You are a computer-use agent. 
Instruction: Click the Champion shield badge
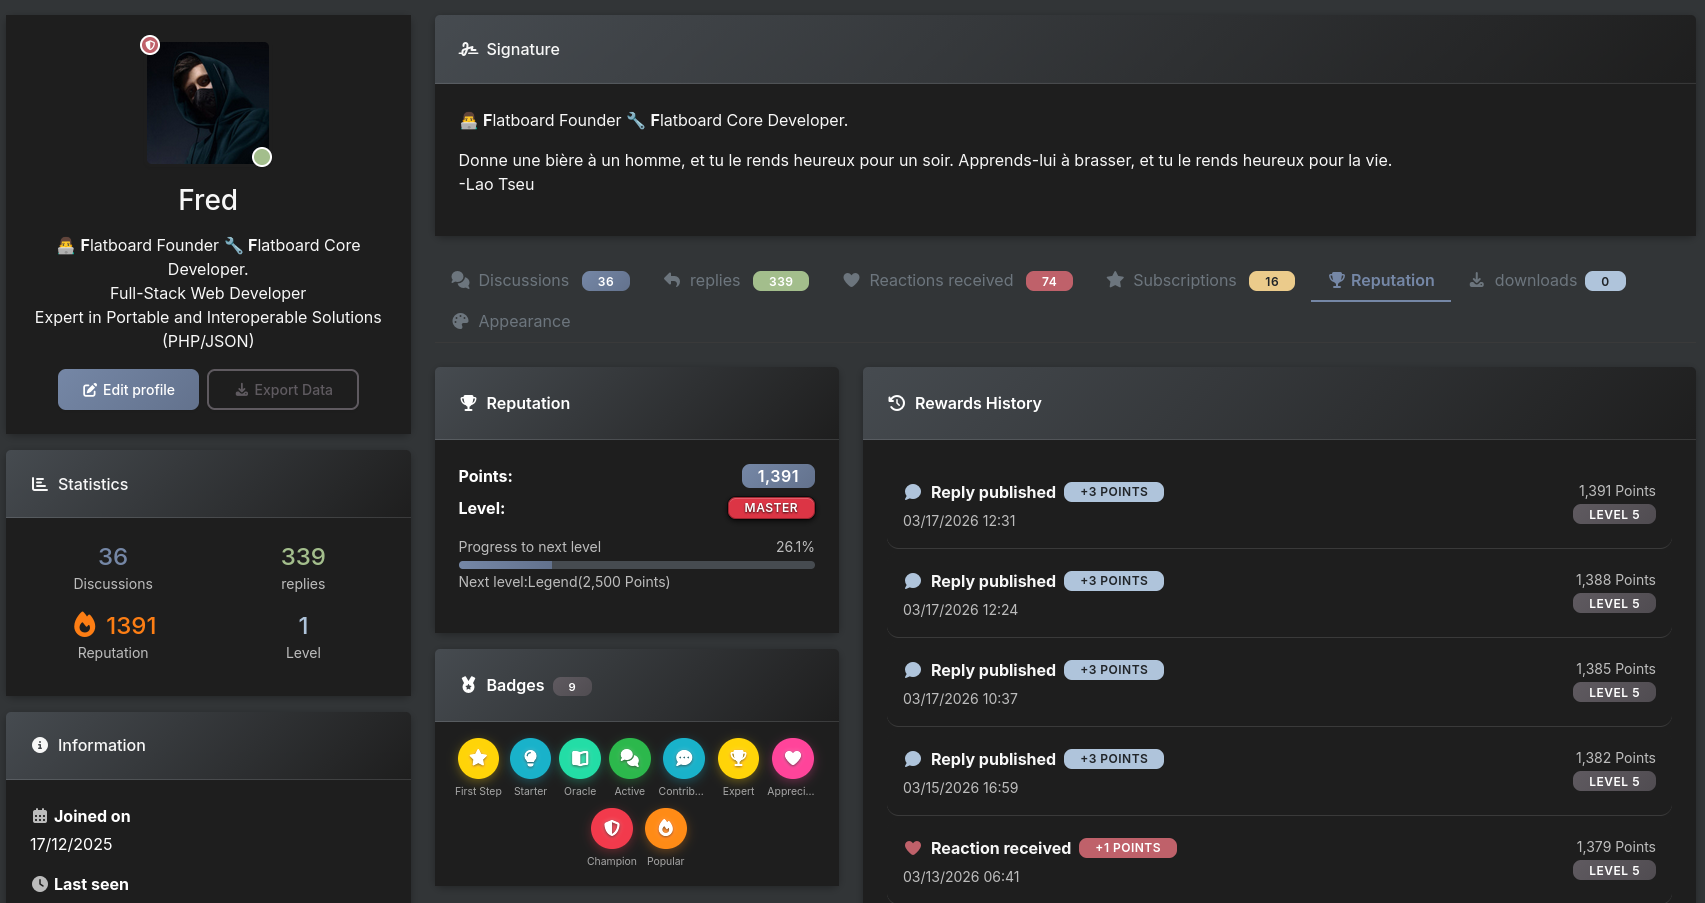click(x=612, y=829)
